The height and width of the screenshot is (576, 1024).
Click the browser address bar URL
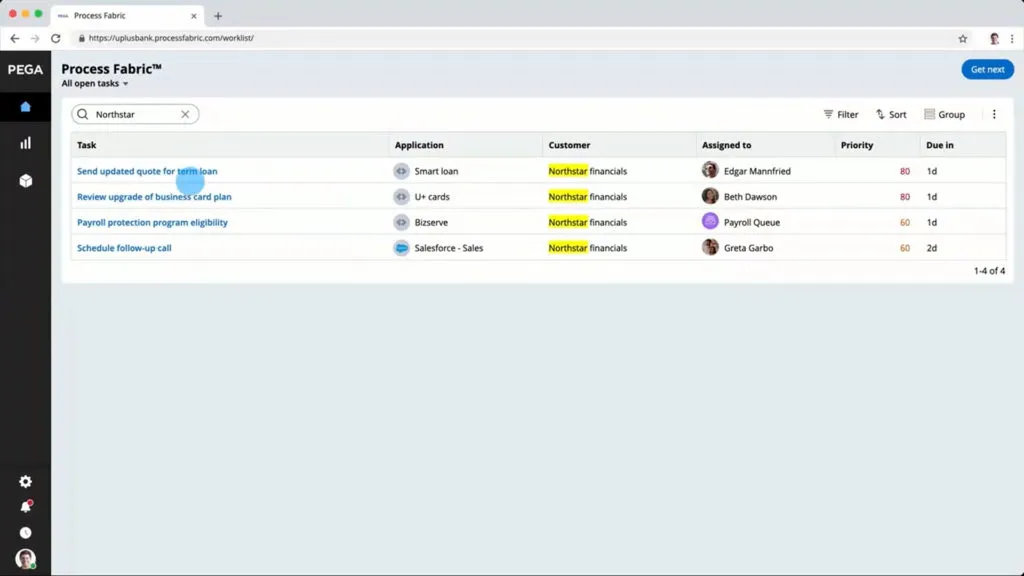[x=171, y=38]
